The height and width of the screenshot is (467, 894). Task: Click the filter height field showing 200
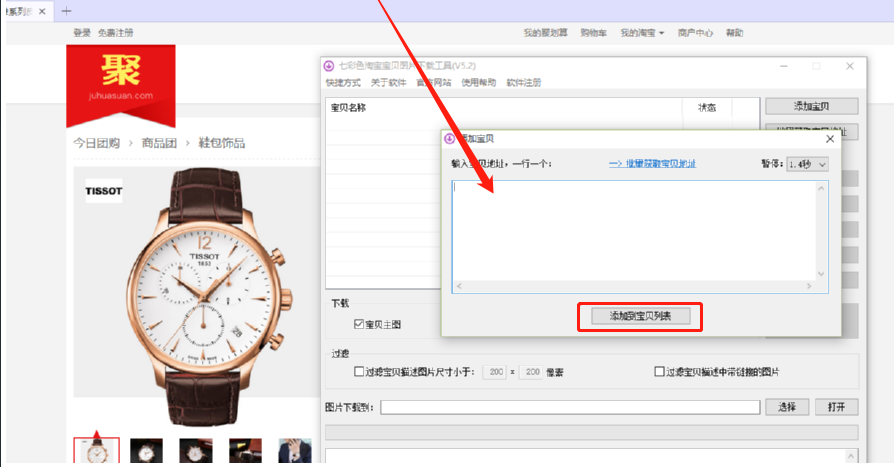(x=531, y=372)
